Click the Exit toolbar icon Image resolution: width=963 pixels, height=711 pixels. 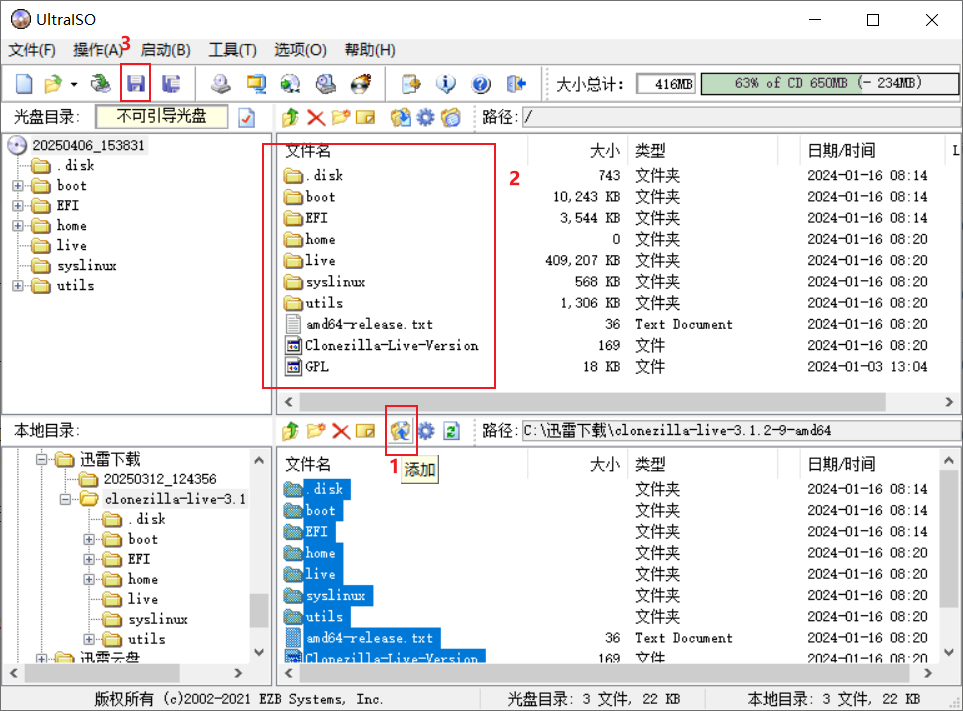[516, 84]
